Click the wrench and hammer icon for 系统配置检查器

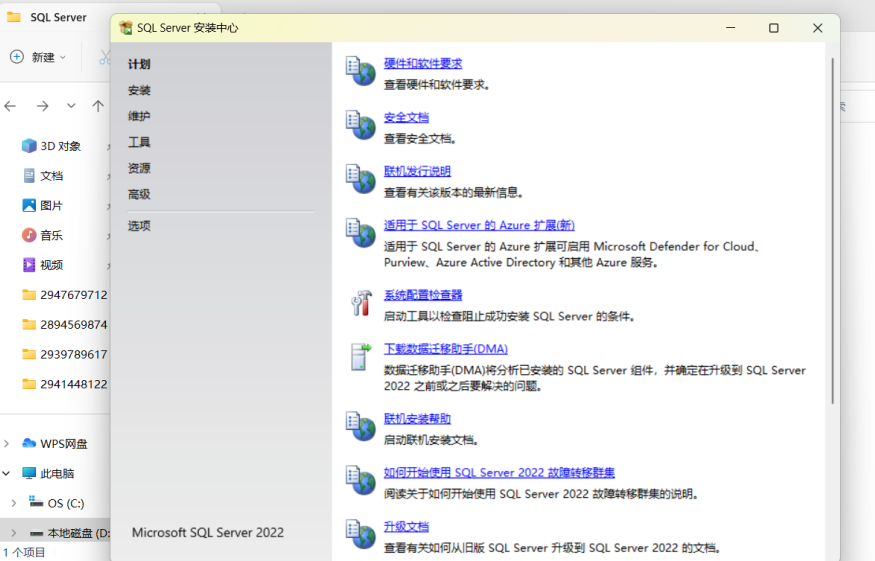pyautogui.click(x=361, y=303)
